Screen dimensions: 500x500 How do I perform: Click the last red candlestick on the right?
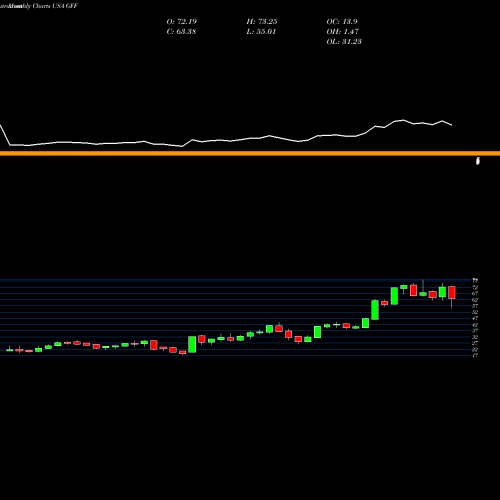pyautogui.click(x=452, y=292)
